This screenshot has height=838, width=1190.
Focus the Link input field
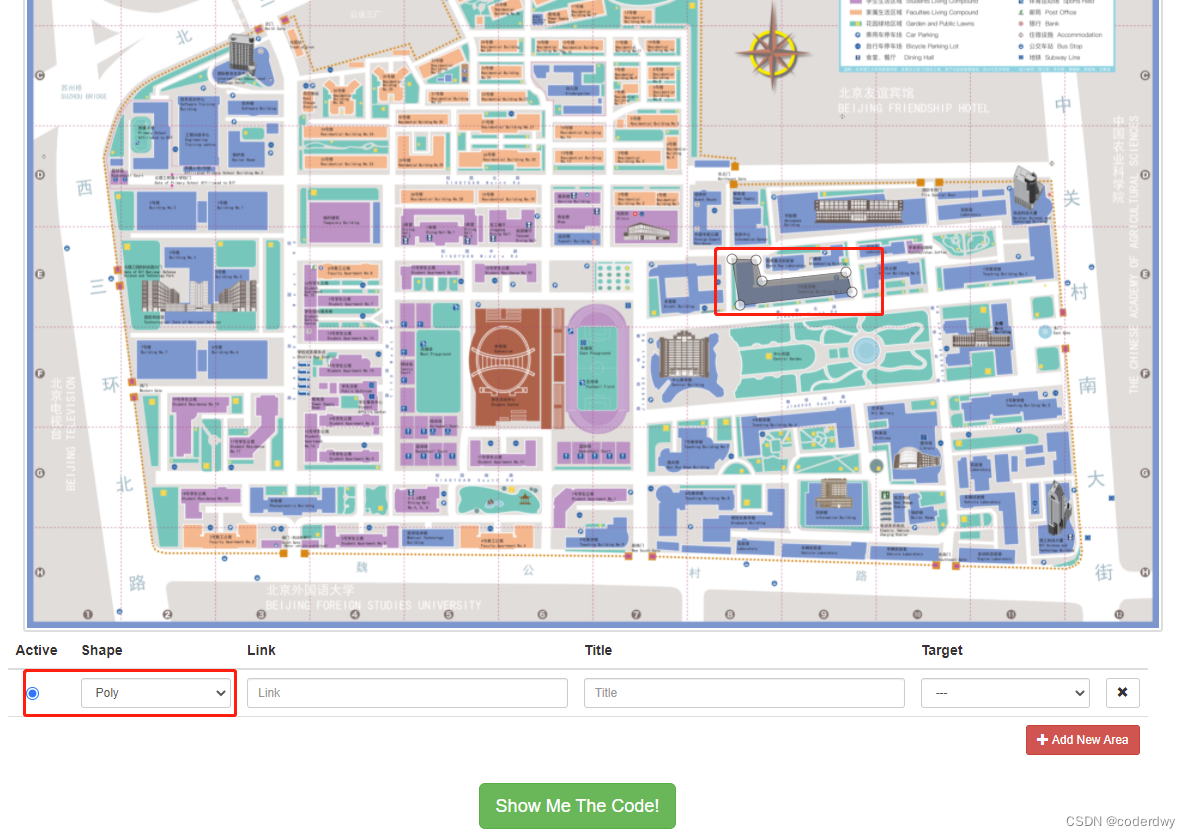tap(407, 692)
